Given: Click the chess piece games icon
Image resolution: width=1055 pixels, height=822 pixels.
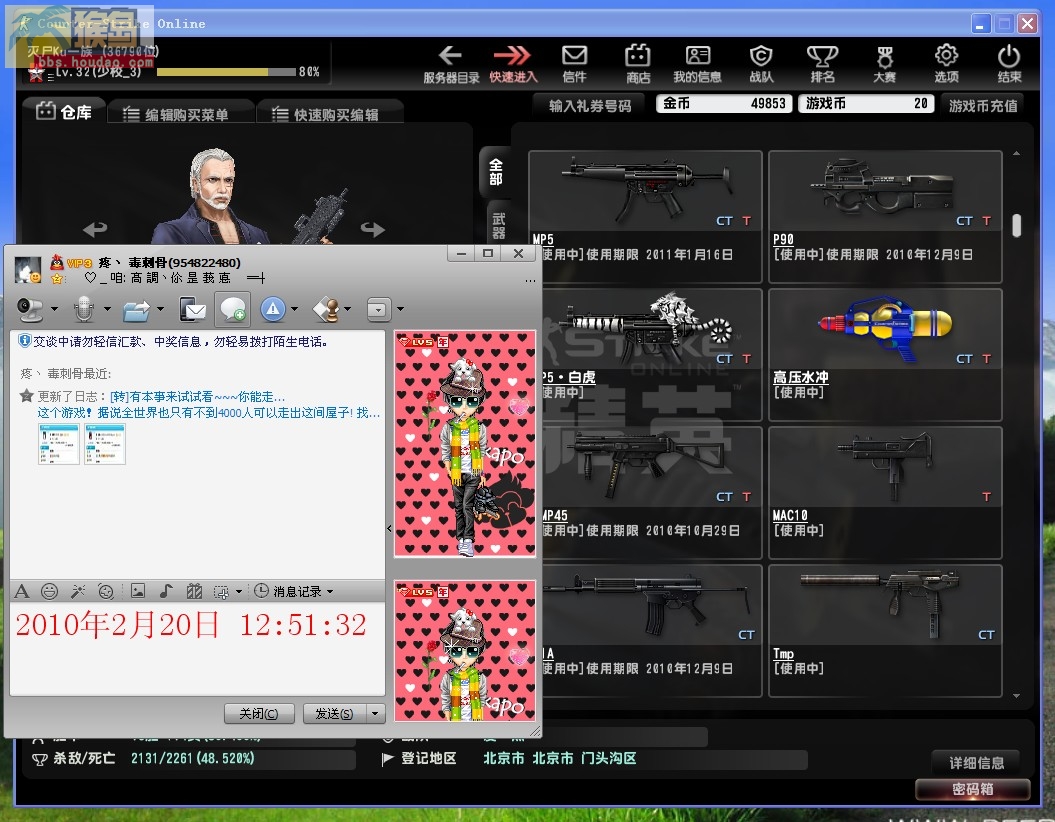Looking at the screenshot, I should 327,309.
